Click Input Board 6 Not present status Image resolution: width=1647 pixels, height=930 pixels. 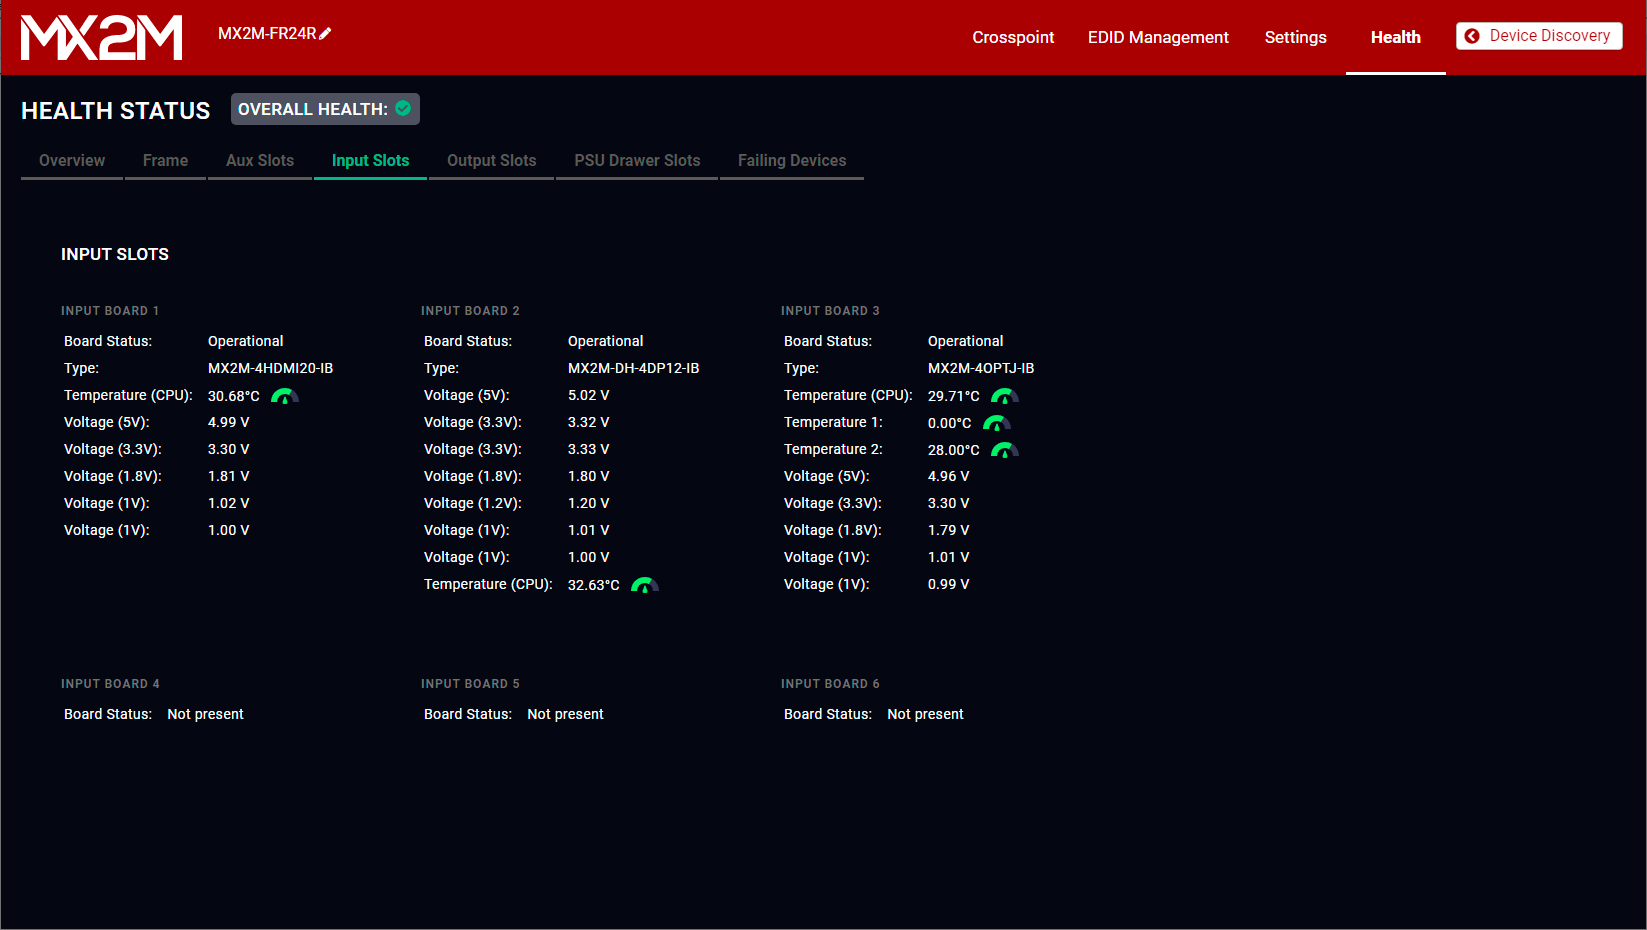tap(925, 714)
